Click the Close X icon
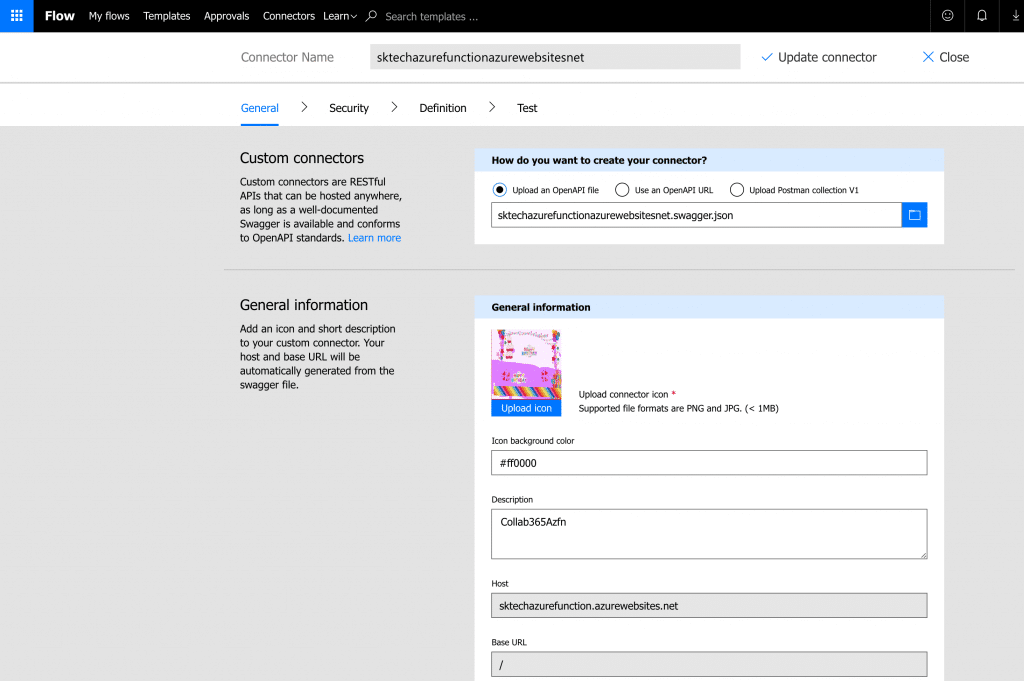1024x681 pixels. [x=928, y=57]
